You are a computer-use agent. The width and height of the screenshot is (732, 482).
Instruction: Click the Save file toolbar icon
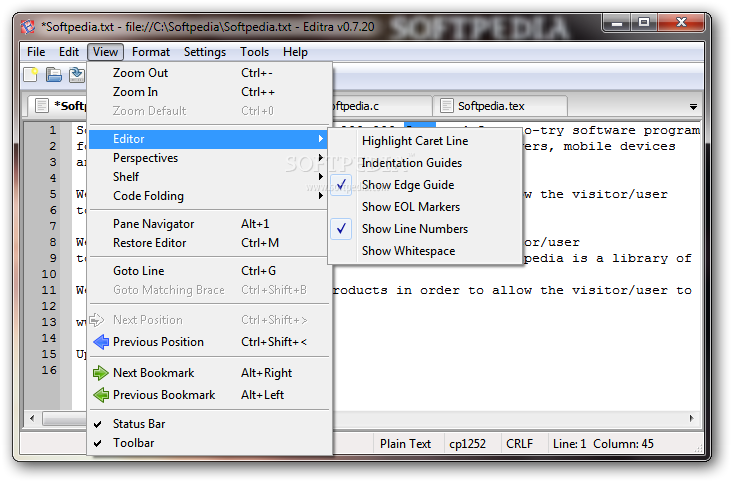click(x=77, y=75)
